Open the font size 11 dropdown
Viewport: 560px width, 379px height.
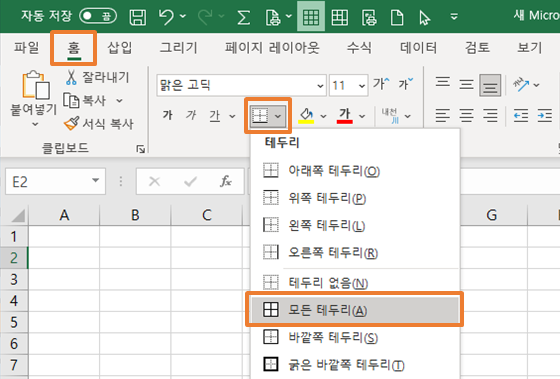pyautogui.click(x=362, y=86)
